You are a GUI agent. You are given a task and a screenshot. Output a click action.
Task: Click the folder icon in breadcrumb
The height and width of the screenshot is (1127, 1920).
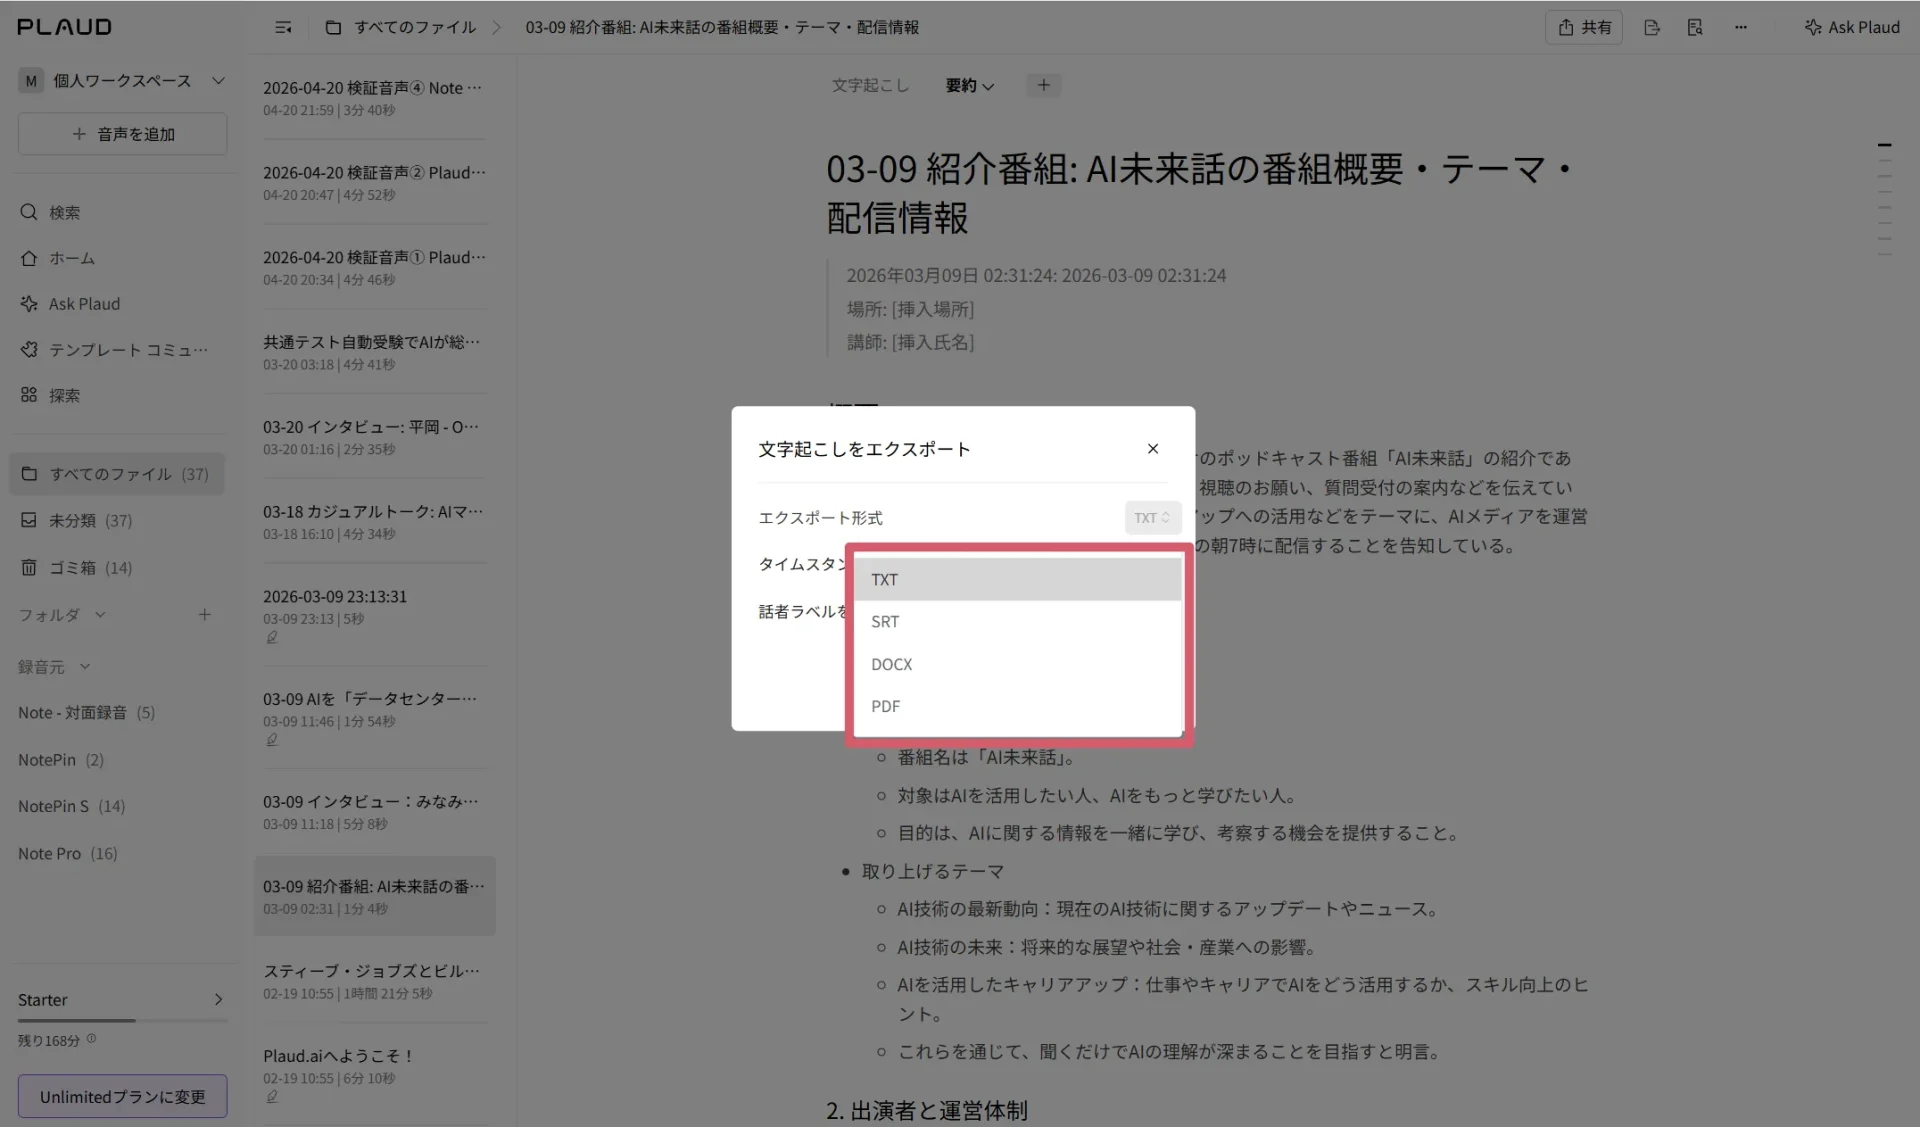(334, 28)
